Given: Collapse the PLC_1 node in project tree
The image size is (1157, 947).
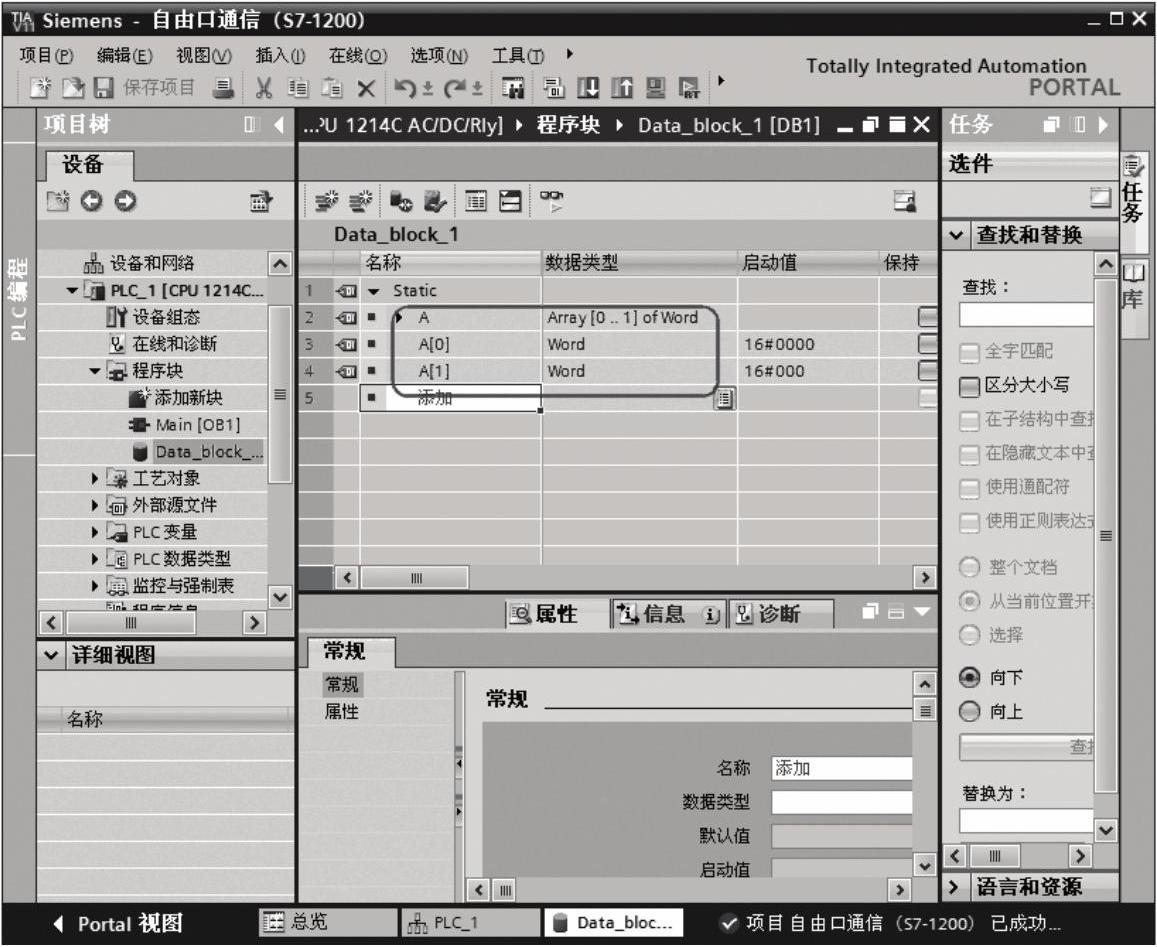Looking at the screenshot, I should [72, 290].
